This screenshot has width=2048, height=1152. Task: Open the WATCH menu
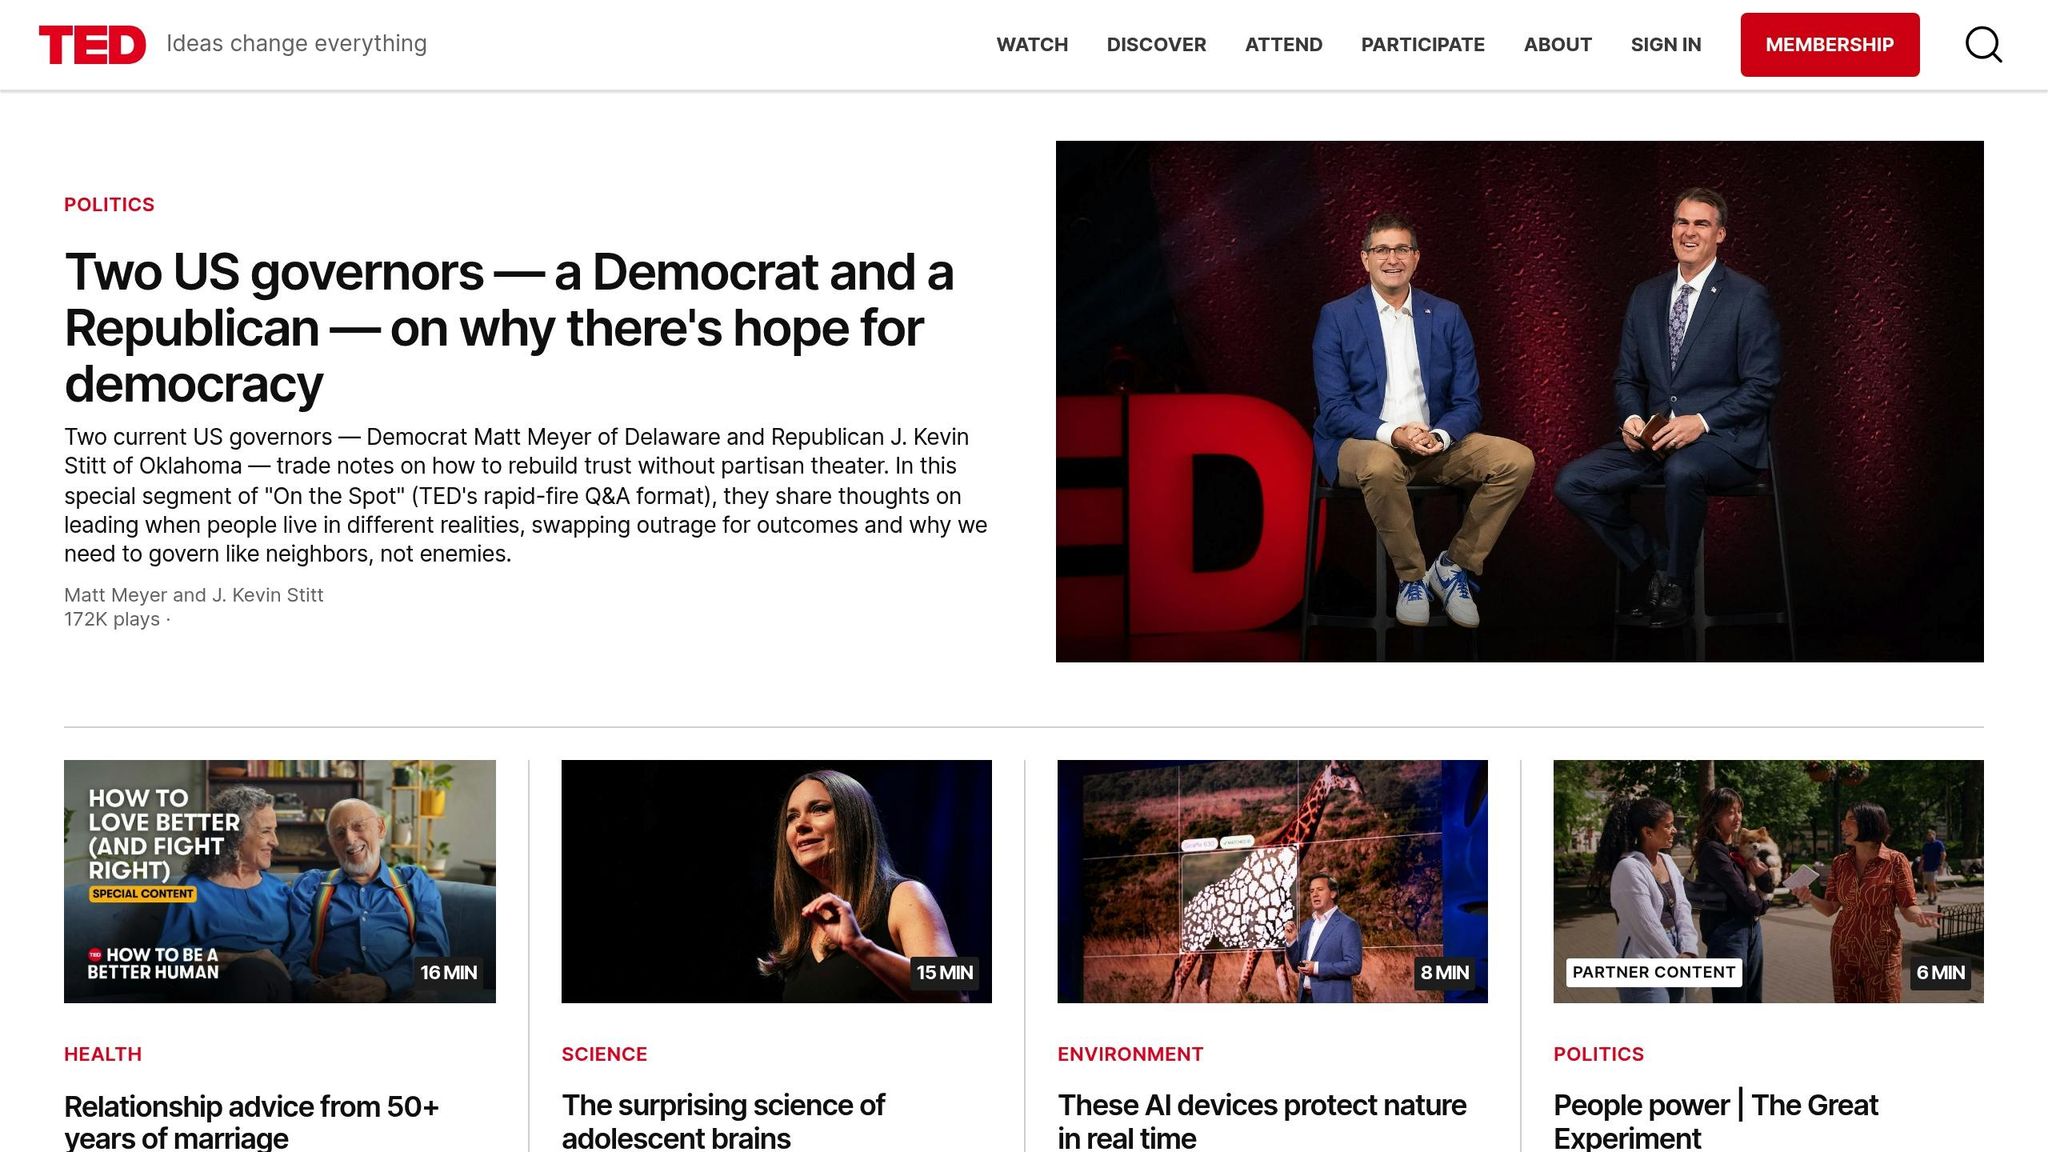[x=1032, y=45]
